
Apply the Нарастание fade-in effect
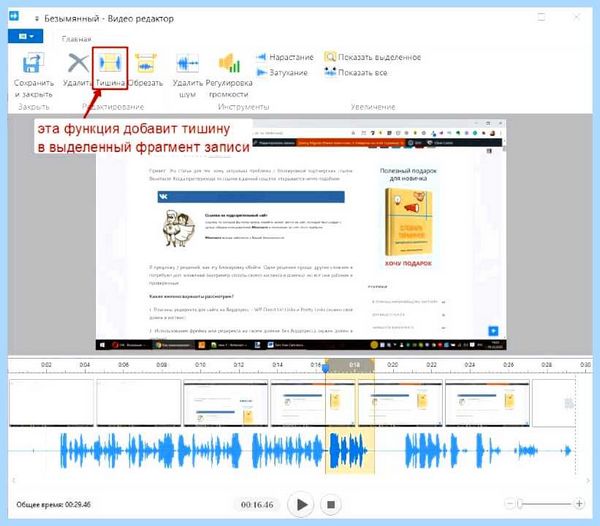(x=285, y=57)
